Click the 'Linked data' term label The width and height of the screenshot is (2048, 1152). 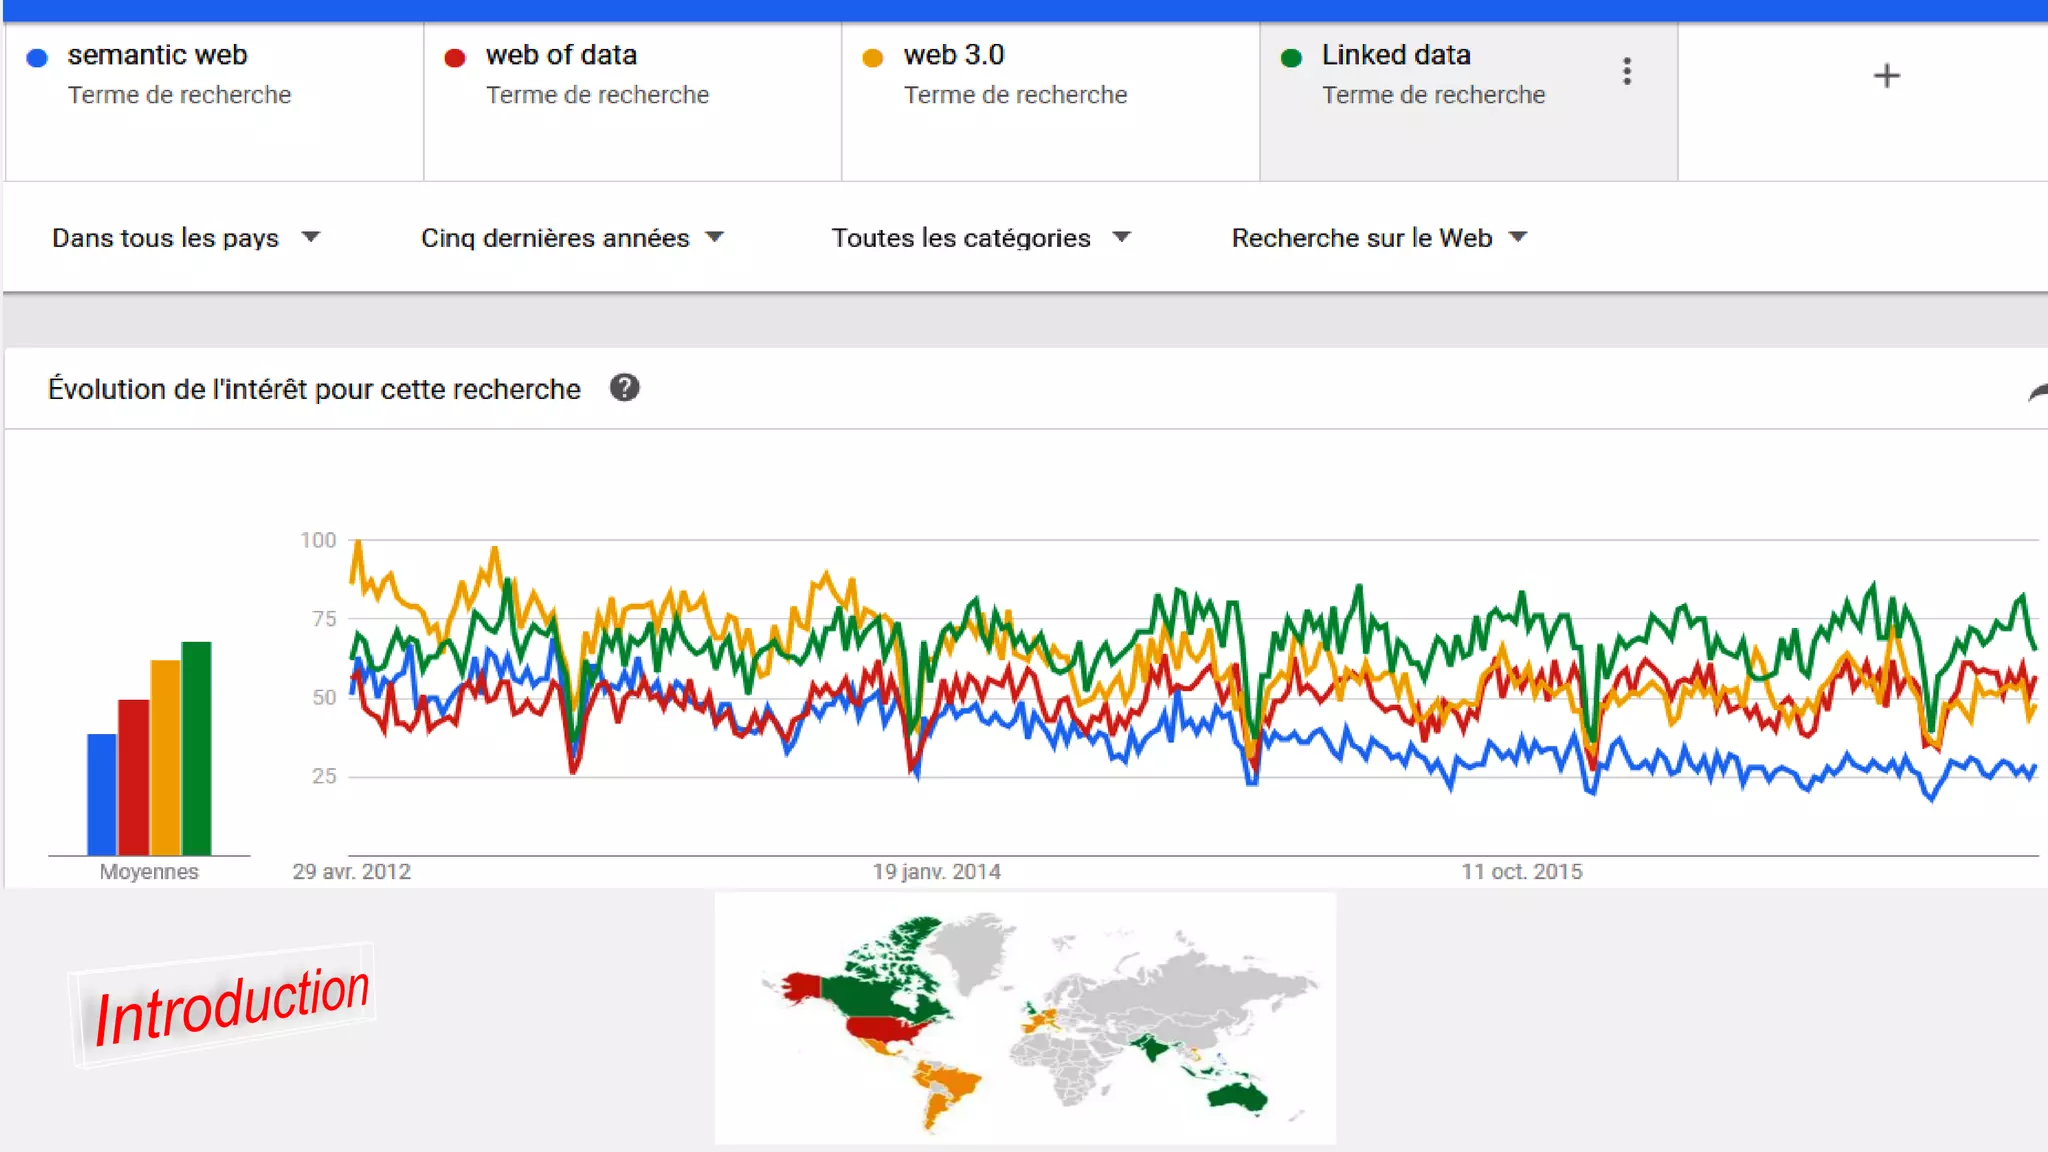click(1395, 55)
